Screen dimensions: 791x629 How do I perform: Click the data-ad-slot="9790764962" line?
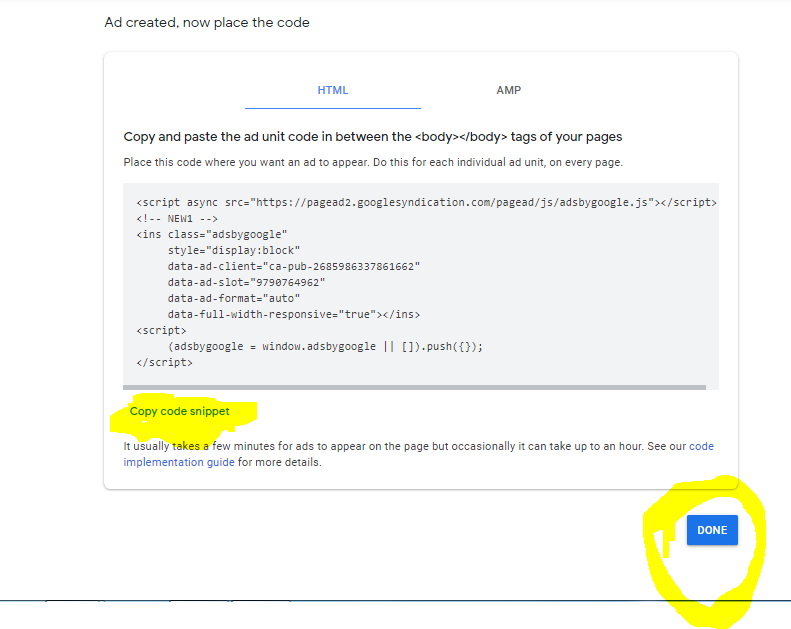click(246, 282)
